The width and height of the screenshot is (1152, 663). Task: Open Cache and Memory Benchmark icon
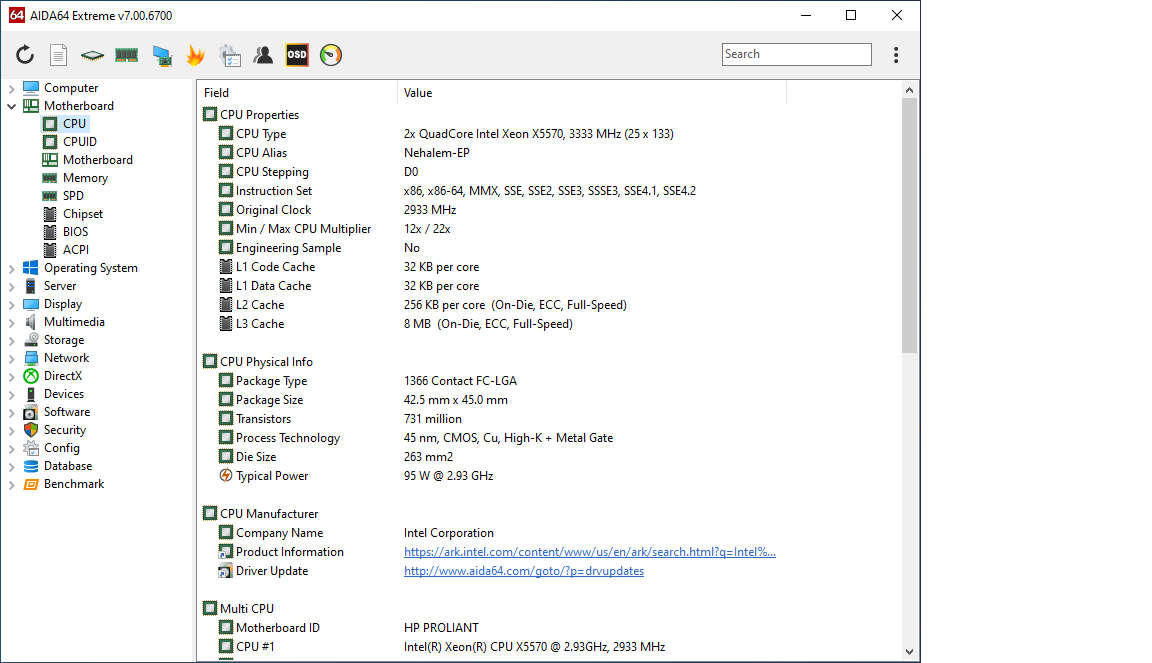(x=126, y=54)
